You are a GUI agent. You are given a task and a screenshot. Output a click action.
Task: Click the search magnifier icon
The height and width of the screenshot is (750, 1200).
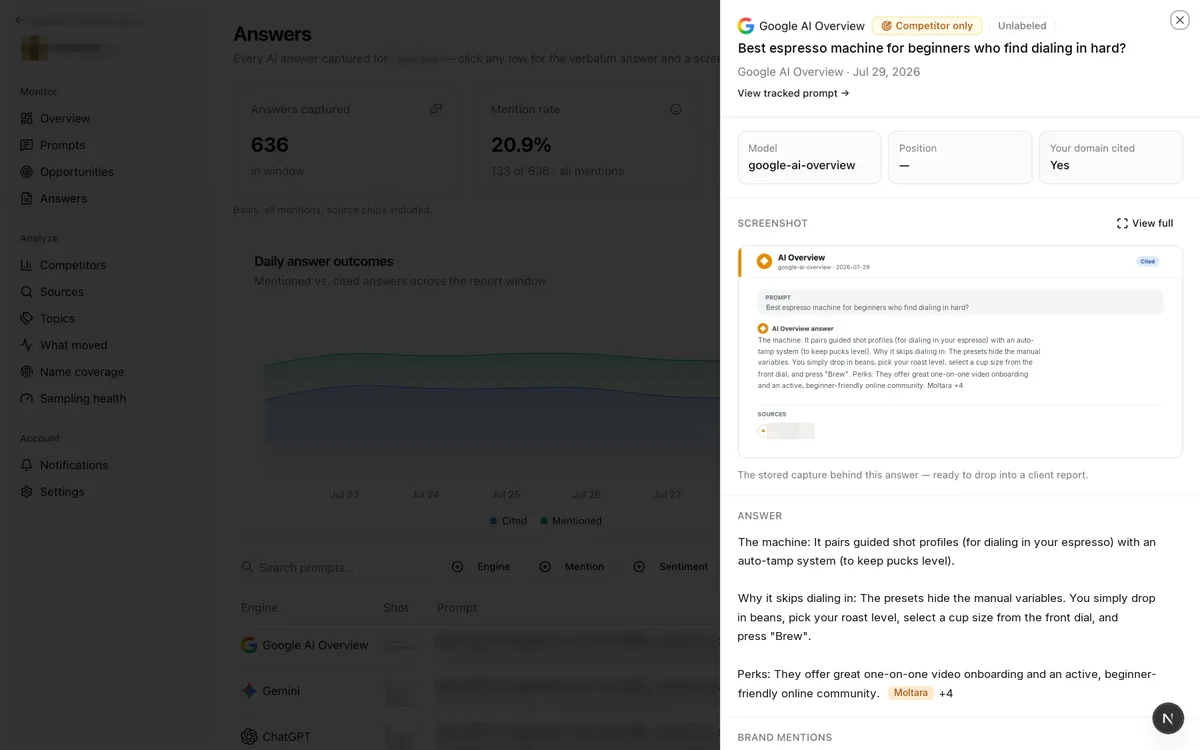click(x=247, y=567)
